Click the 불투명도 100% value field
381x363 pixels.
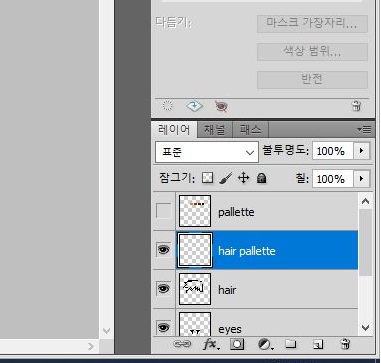coord(333,151)
